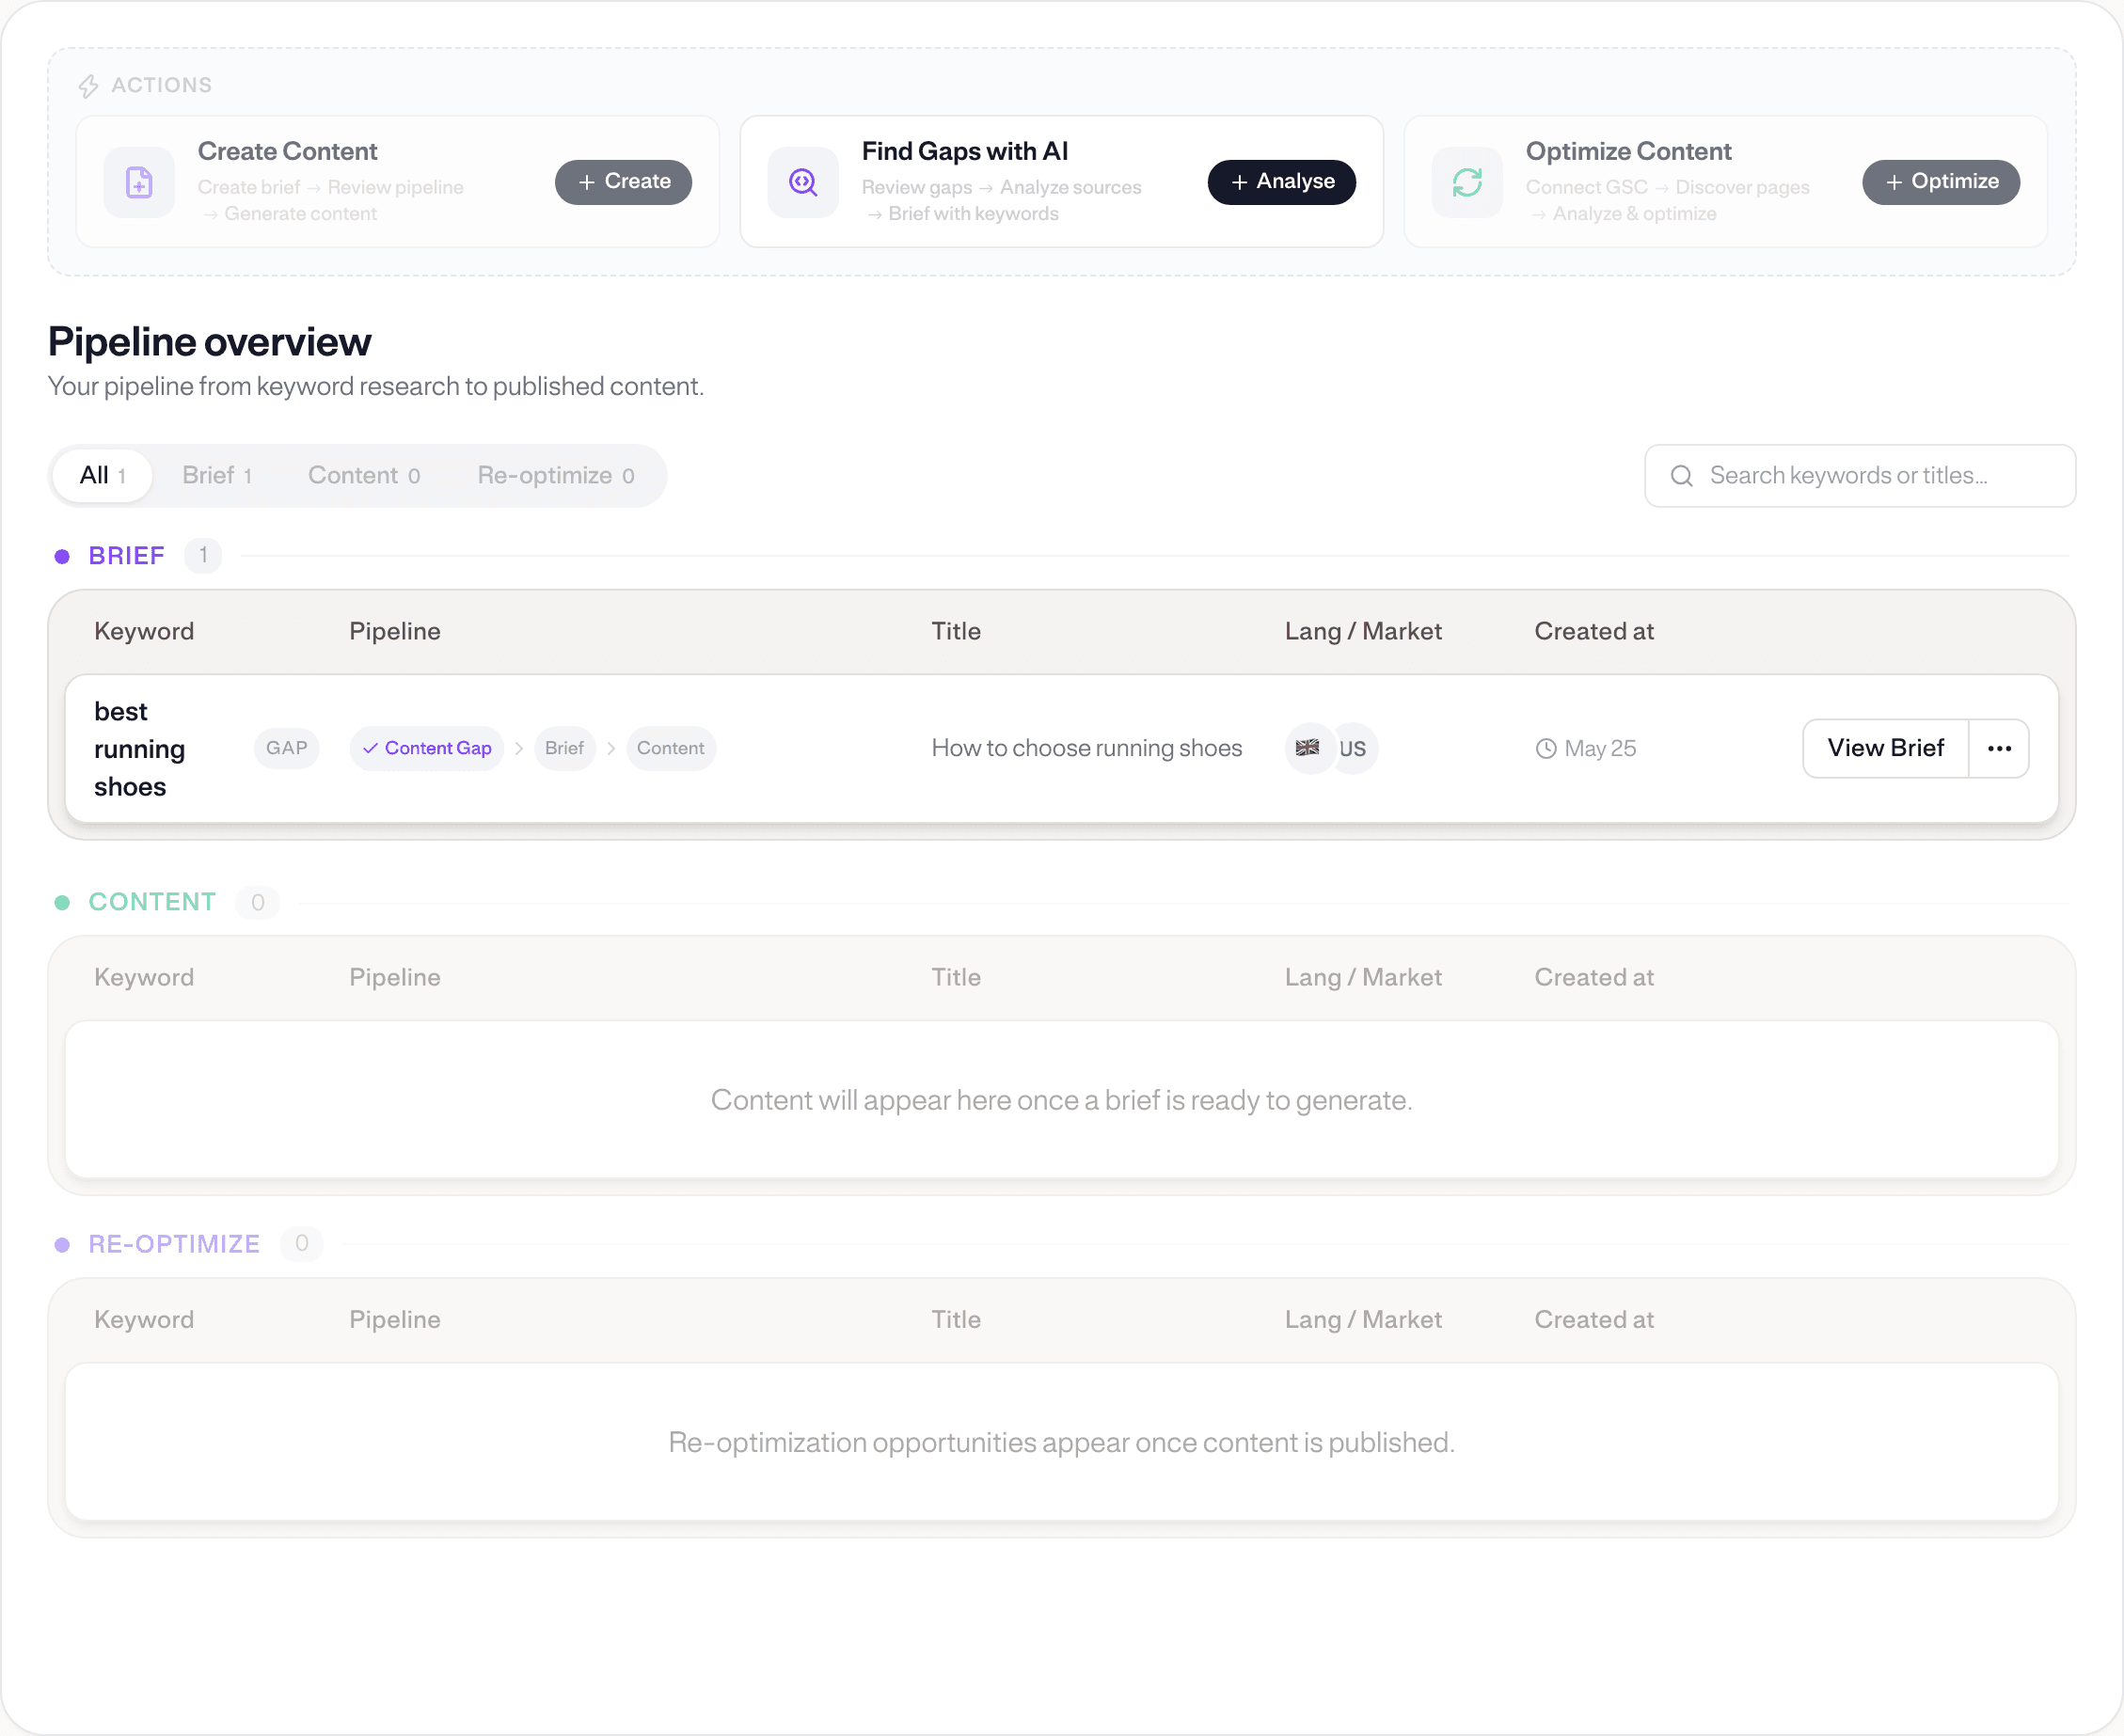The height and width of the screenshot is (1736, 2124).
Task: Click the Find Gaps with AI magnifier icon
Action: (803, 182)
